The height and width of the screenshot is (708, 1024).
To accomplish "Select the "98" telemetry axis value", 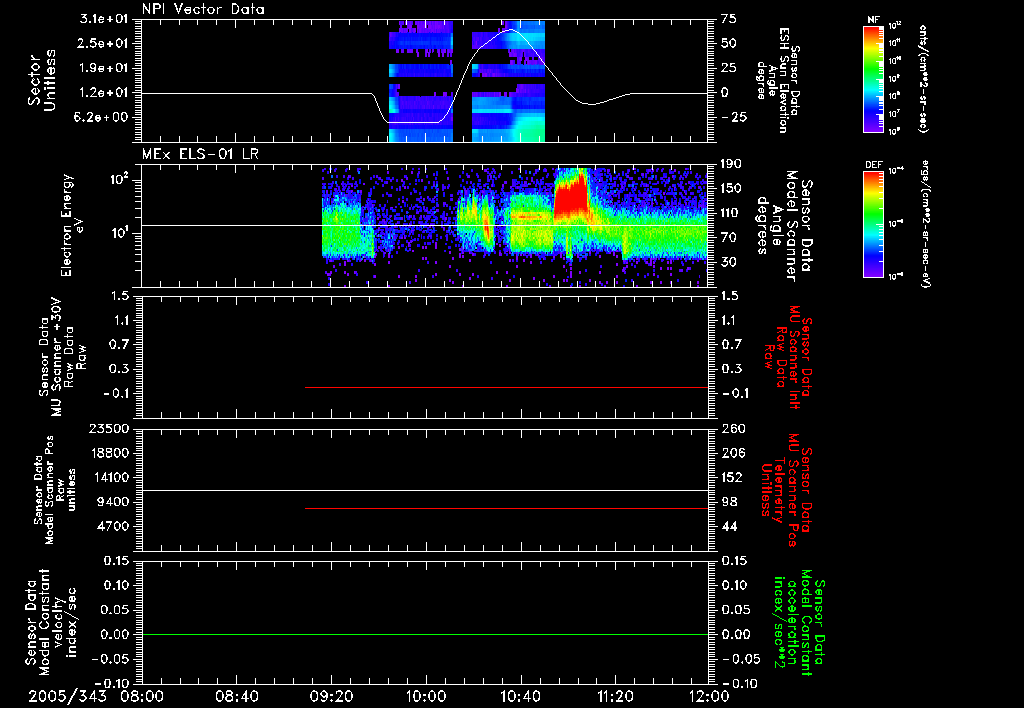I will tap(729, 502).
